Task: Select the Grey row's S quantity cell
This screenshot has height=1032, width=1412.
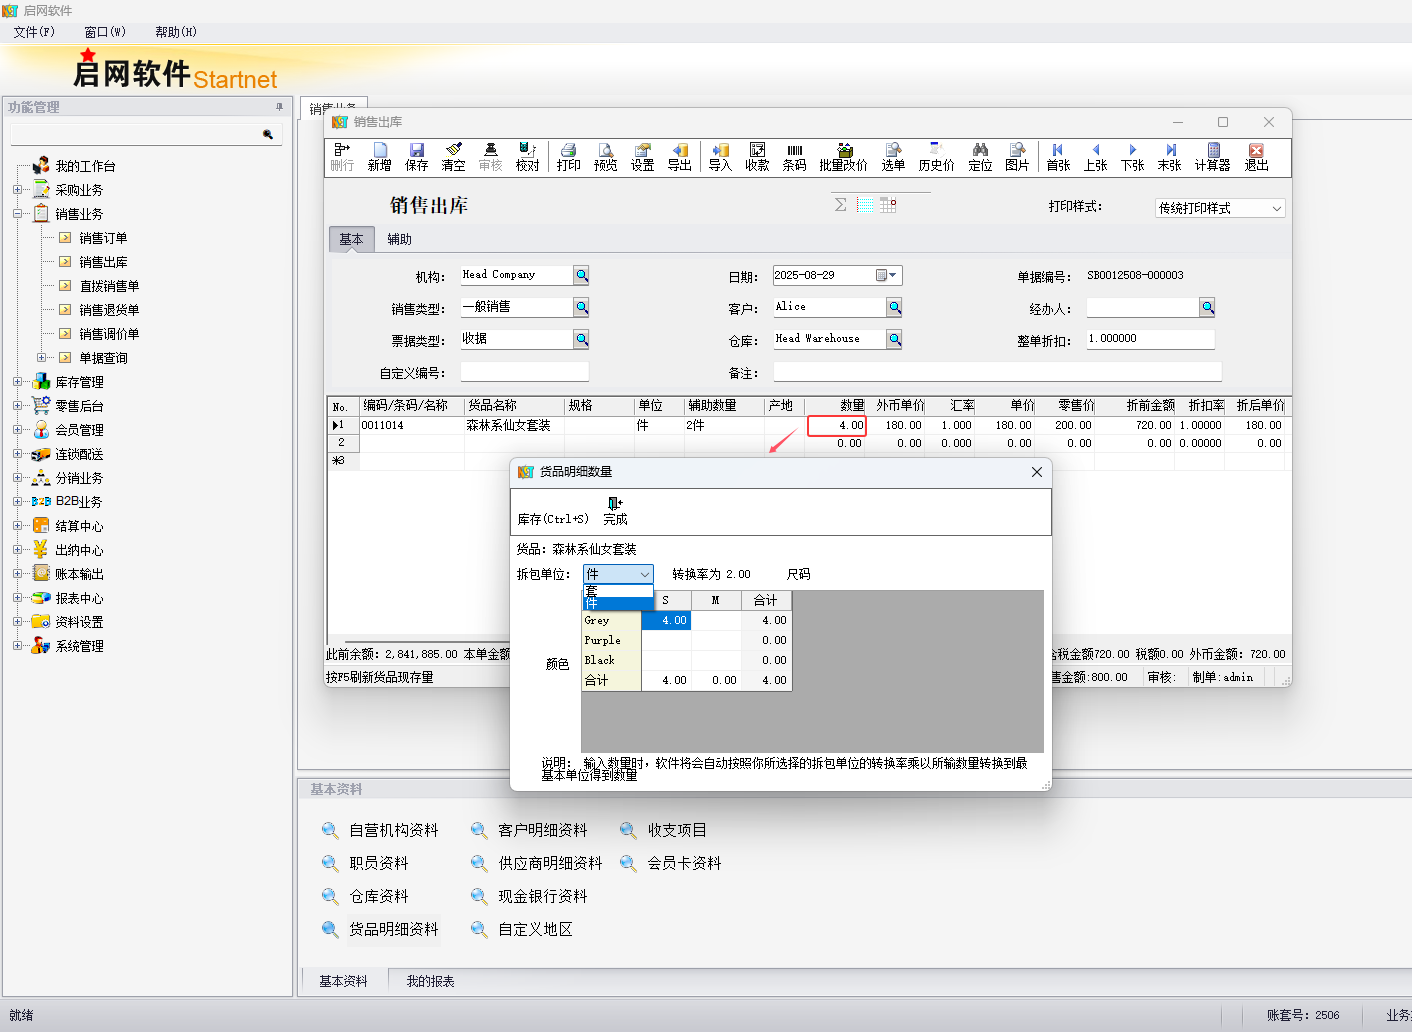Action: 666,620
